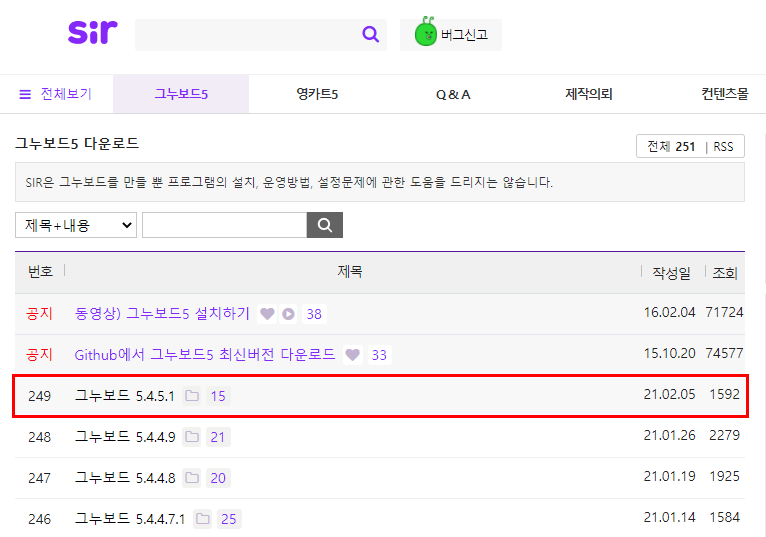Click the folder icon beside 5.4.4.8

pos(192,478)
